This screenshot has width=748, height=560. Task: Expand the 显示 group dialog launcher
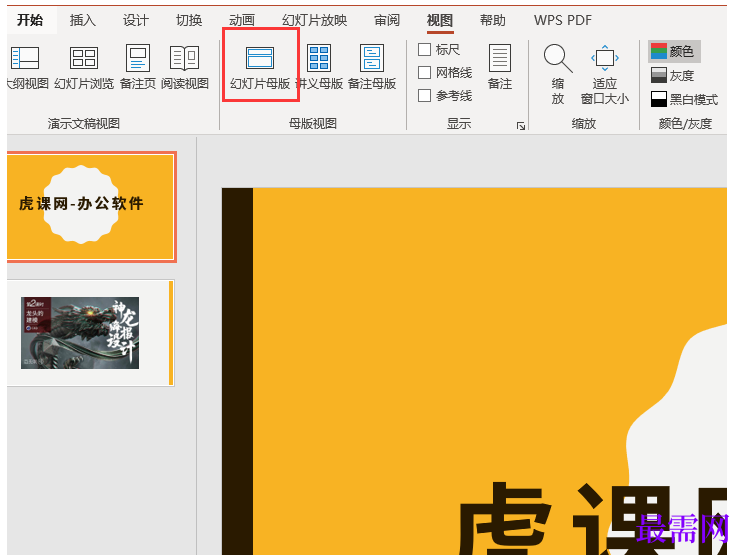tap(520, 126)
